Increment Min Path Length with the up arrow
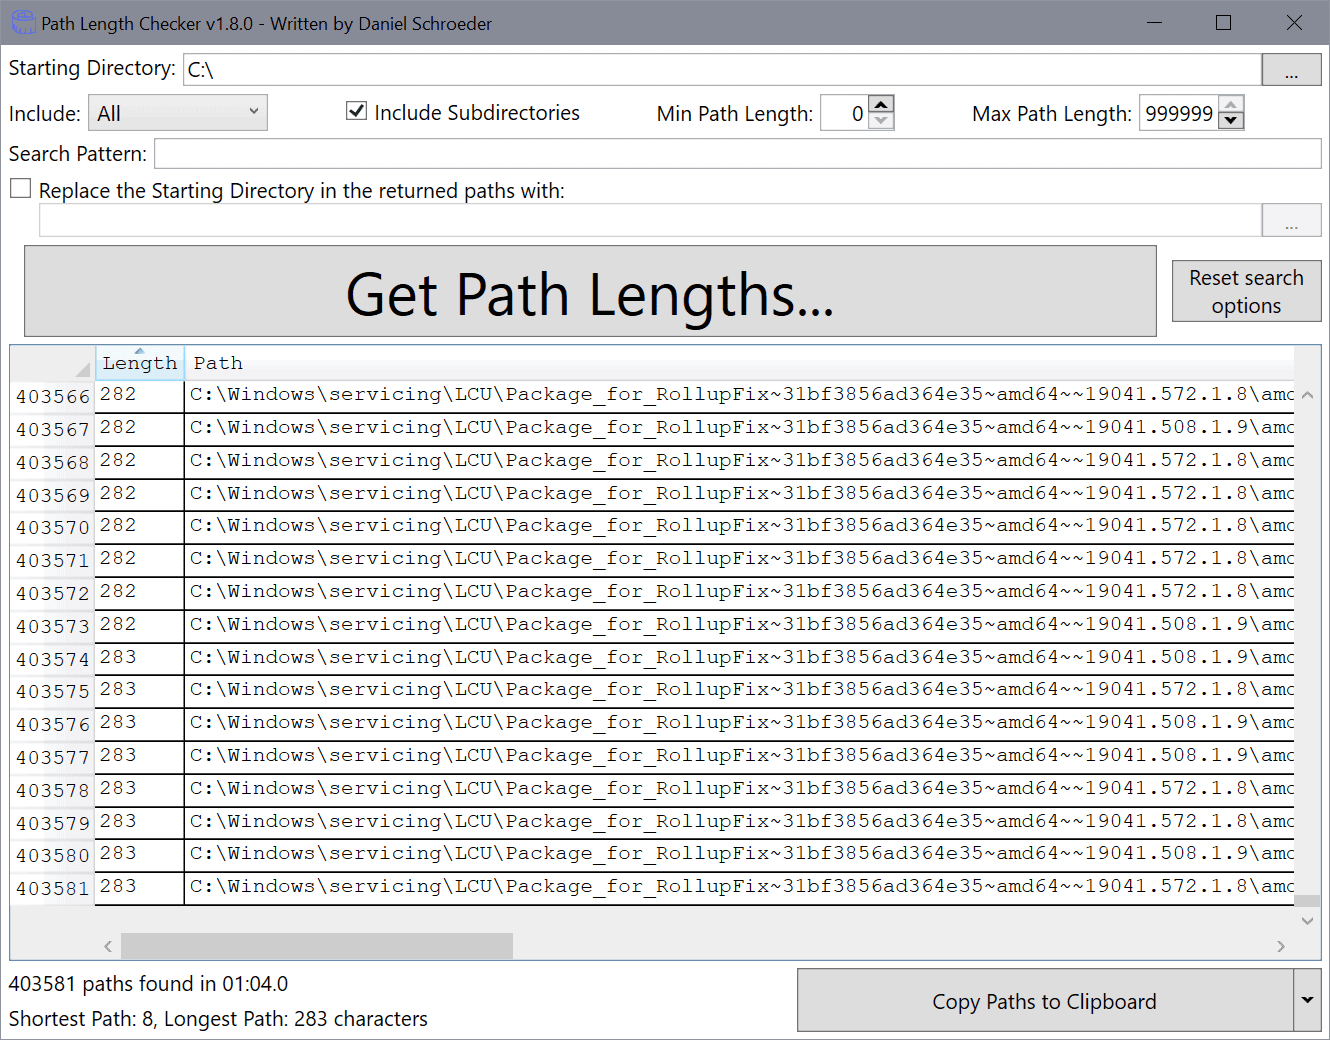Image resolution: width=1330 pixels, height=1040 pixels. point(880,103)
